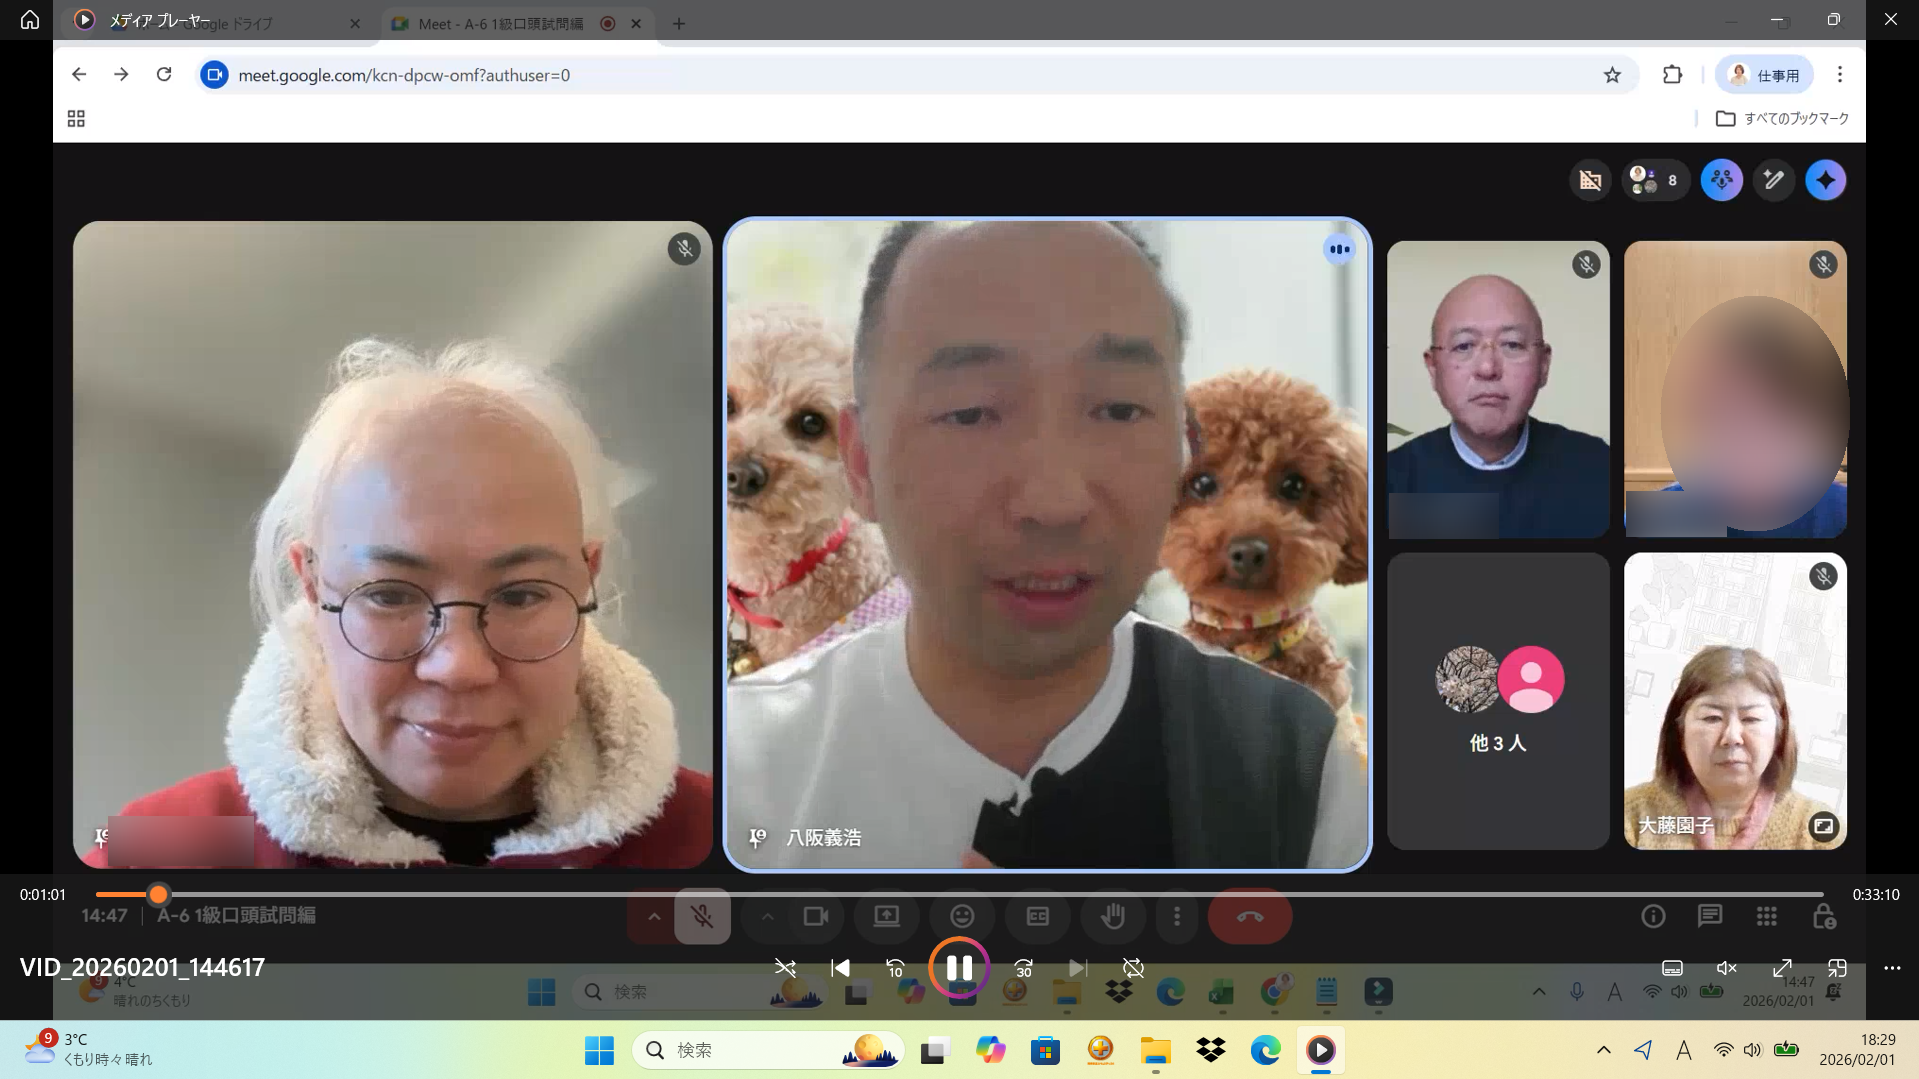Open the weather widget showing 3°C
Image resolution: width=1919 pixels, height=1079 pixels.
[90, 1049]
